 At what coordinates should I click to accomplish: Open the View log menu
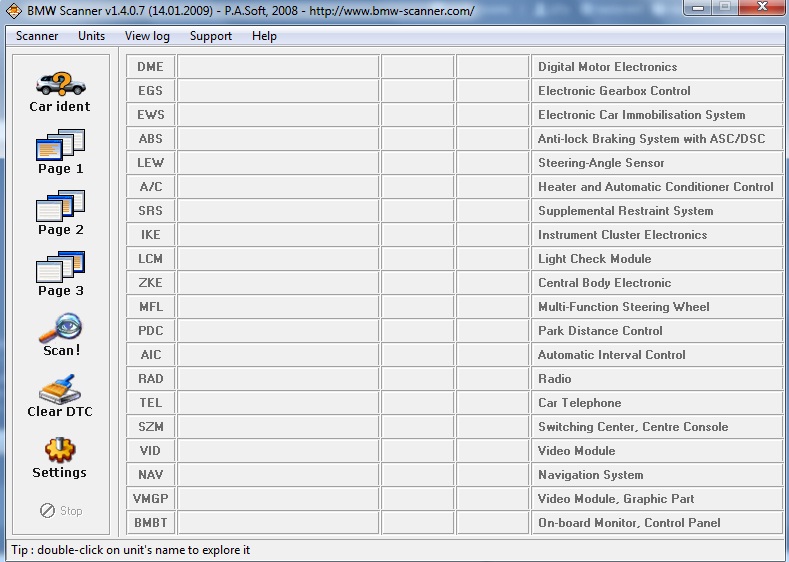click(x=147, y=36)
